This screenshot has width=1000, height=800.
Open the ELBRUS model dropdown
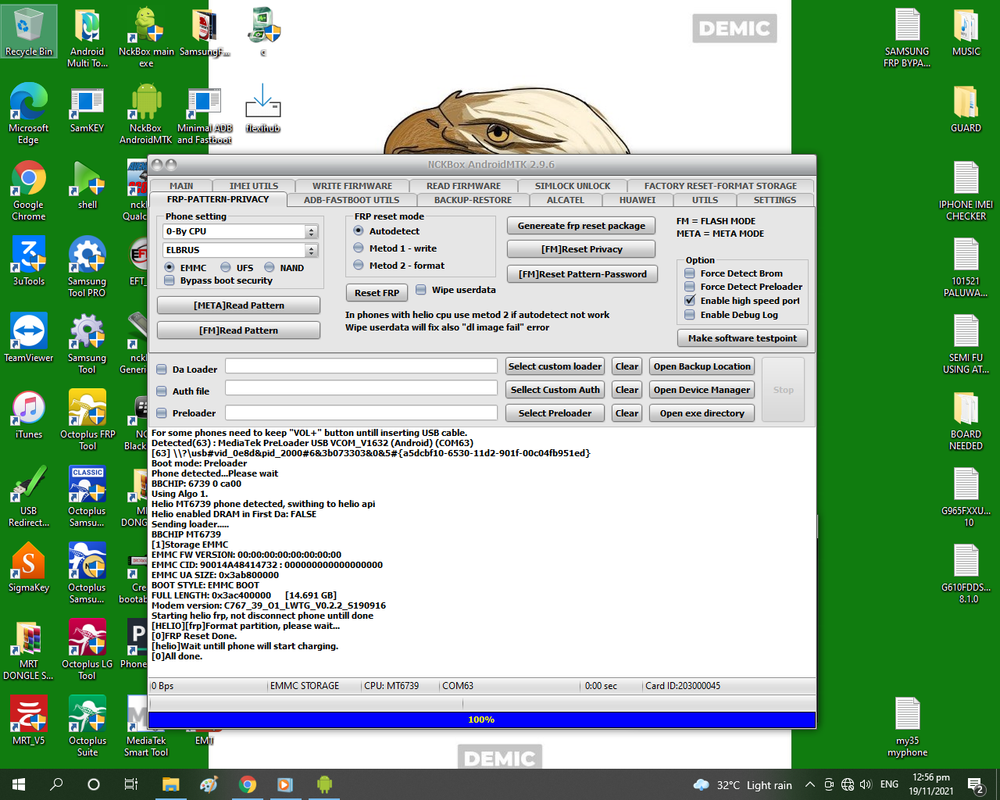tap(240, 250)
